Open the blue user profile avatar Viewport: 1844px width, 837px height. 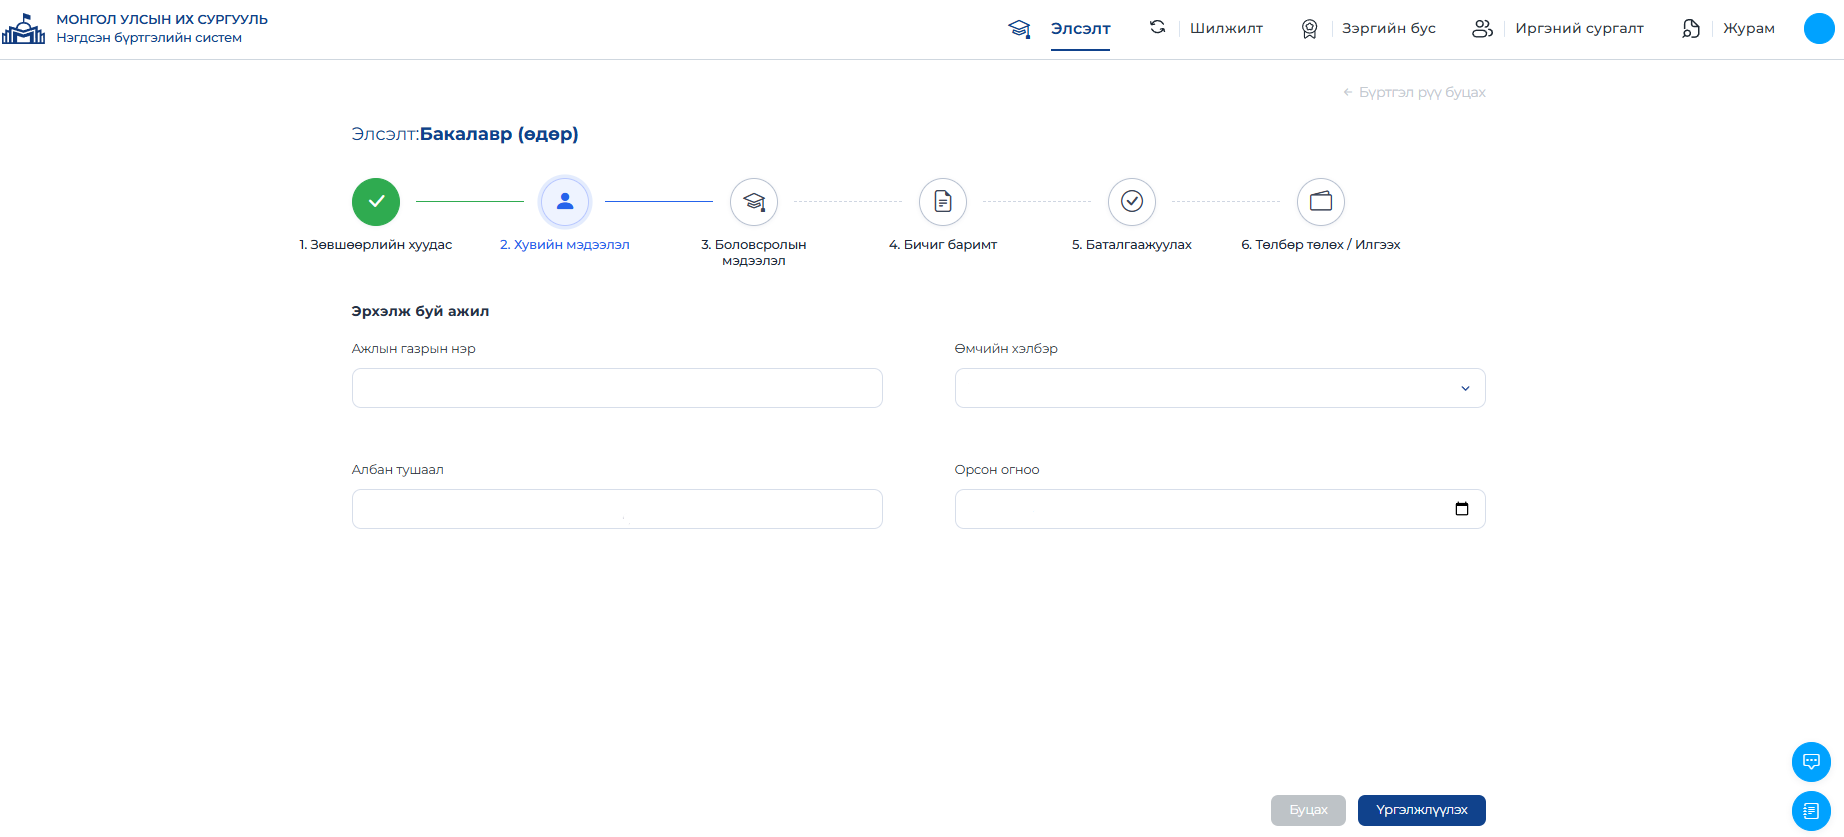click(x=1819, y=28)
